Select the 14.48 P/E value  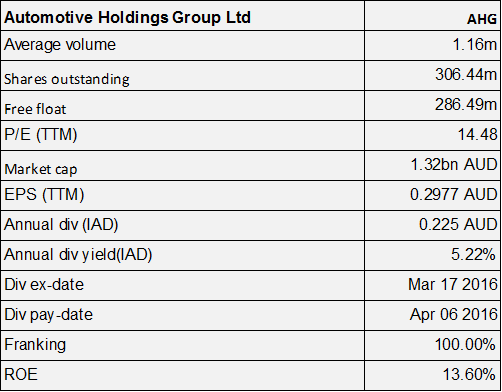[477, 134]
